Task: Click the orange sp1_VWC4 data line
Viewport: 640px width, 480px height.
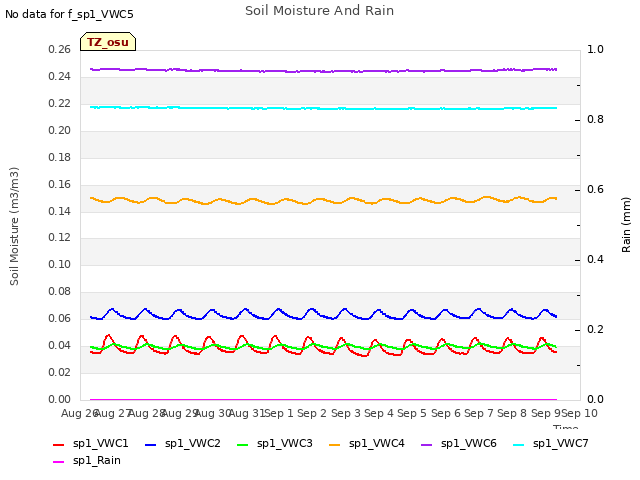Action: 323,200
